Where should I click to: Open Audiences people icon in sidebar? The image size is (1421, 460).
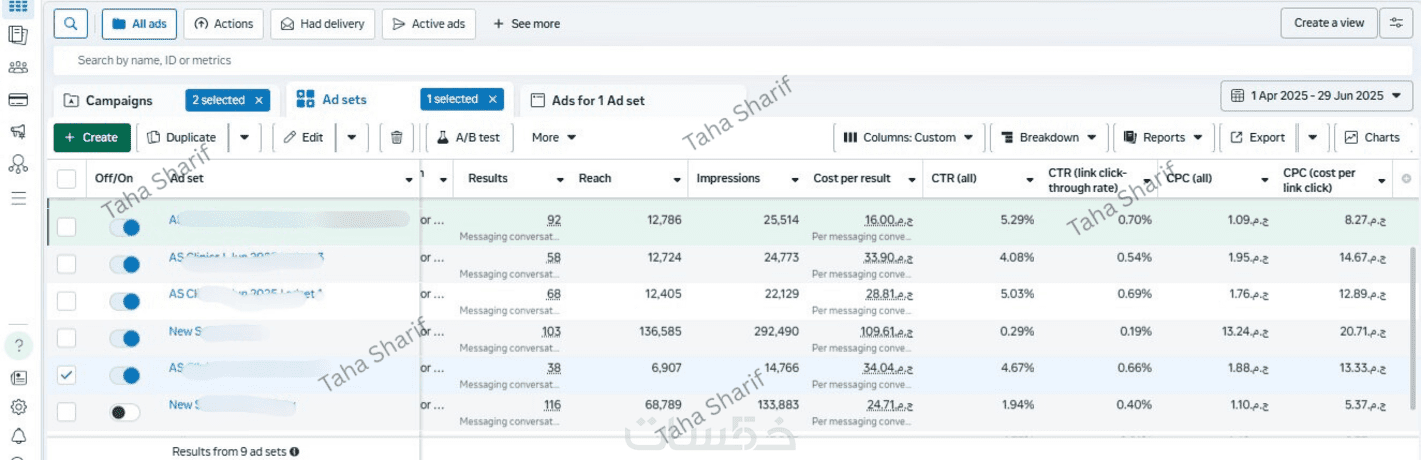[x=17, y=67]
